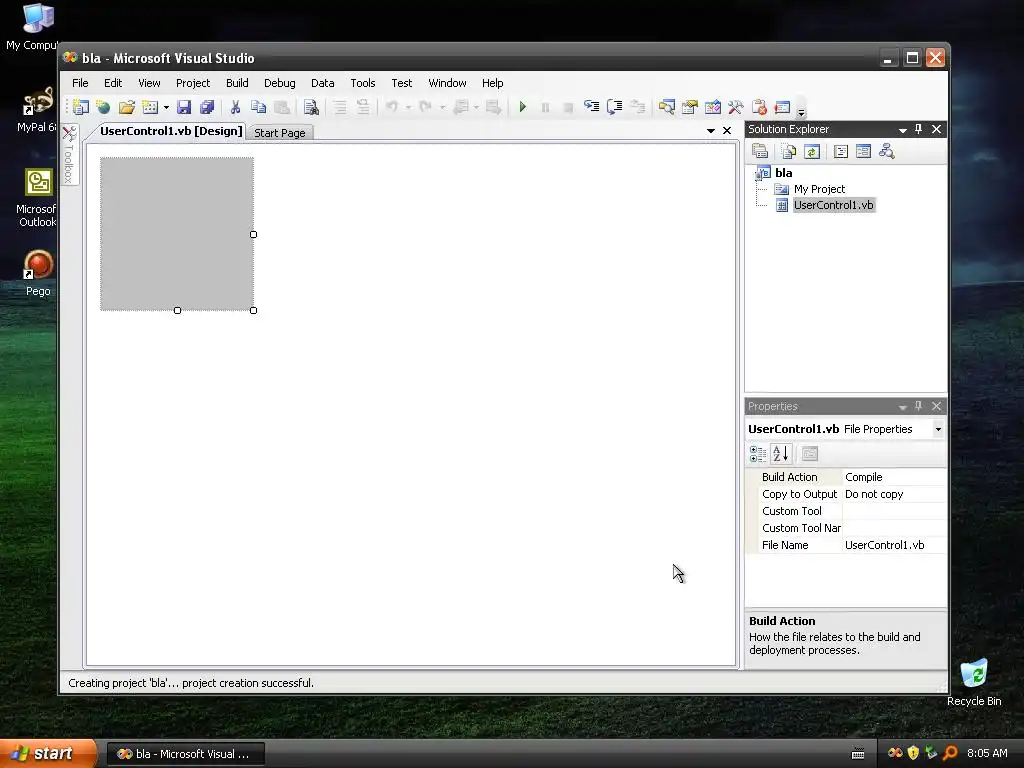Toggle Auto Hide pin on Properties panel
Image resolution: width=1024 pixels, height=768 pixels.
pos(918,406)
